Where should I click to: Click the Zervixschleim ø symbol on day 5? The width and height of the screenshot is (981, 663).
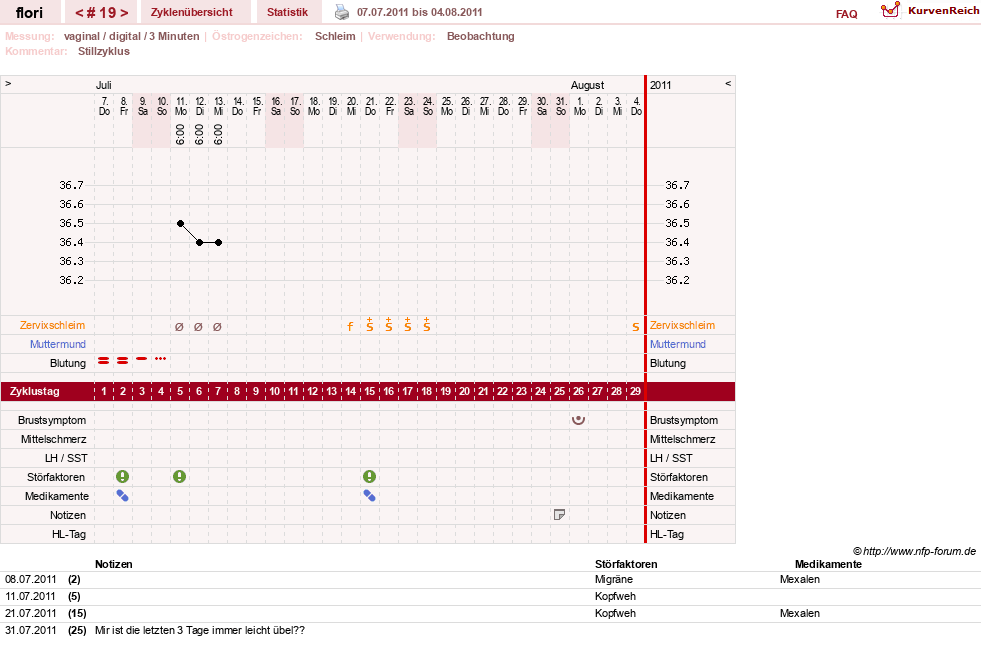pyautogui.click(x=180, y=326)
